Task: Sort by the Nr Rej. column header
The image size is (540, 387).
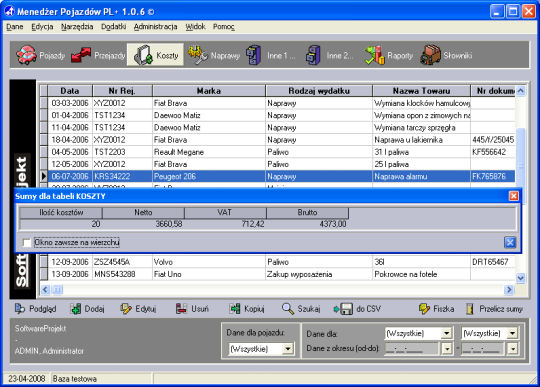Action: (122, 91)
